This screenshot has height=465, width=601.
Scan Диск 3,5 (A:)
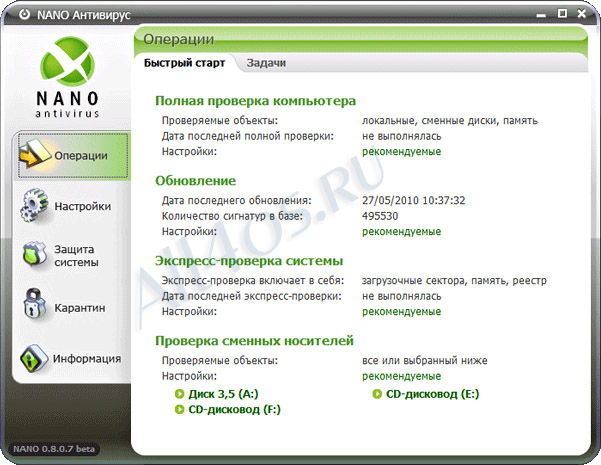click(223, 394)
